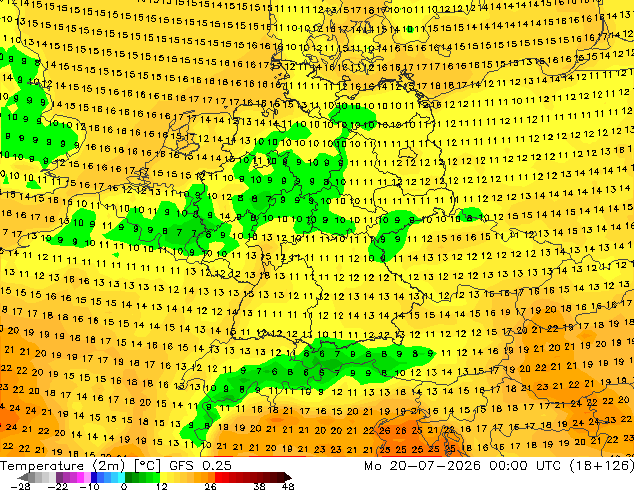Click the gray left arrow end of color scale
Screen dimensions: 634x490
coord(23,477)
